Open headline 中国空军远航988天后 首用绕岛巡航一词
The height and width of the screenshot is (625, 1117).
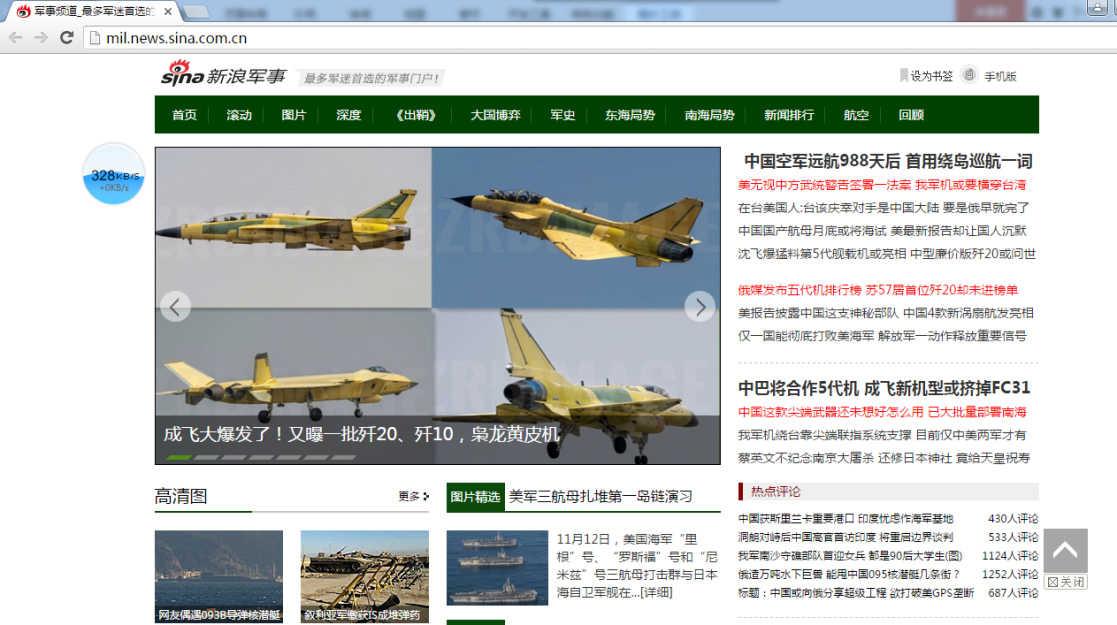pos(888,161)
